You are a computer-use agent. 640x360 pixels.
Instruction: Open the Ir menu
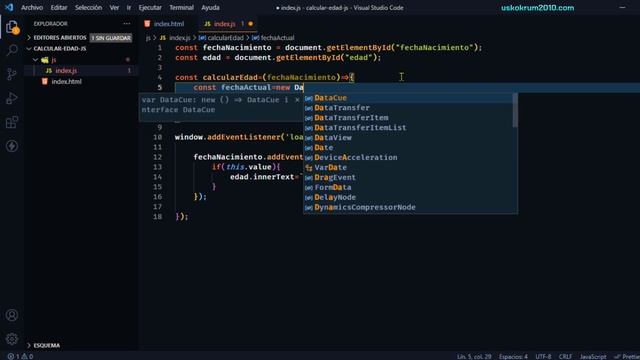tap(129, 7)
